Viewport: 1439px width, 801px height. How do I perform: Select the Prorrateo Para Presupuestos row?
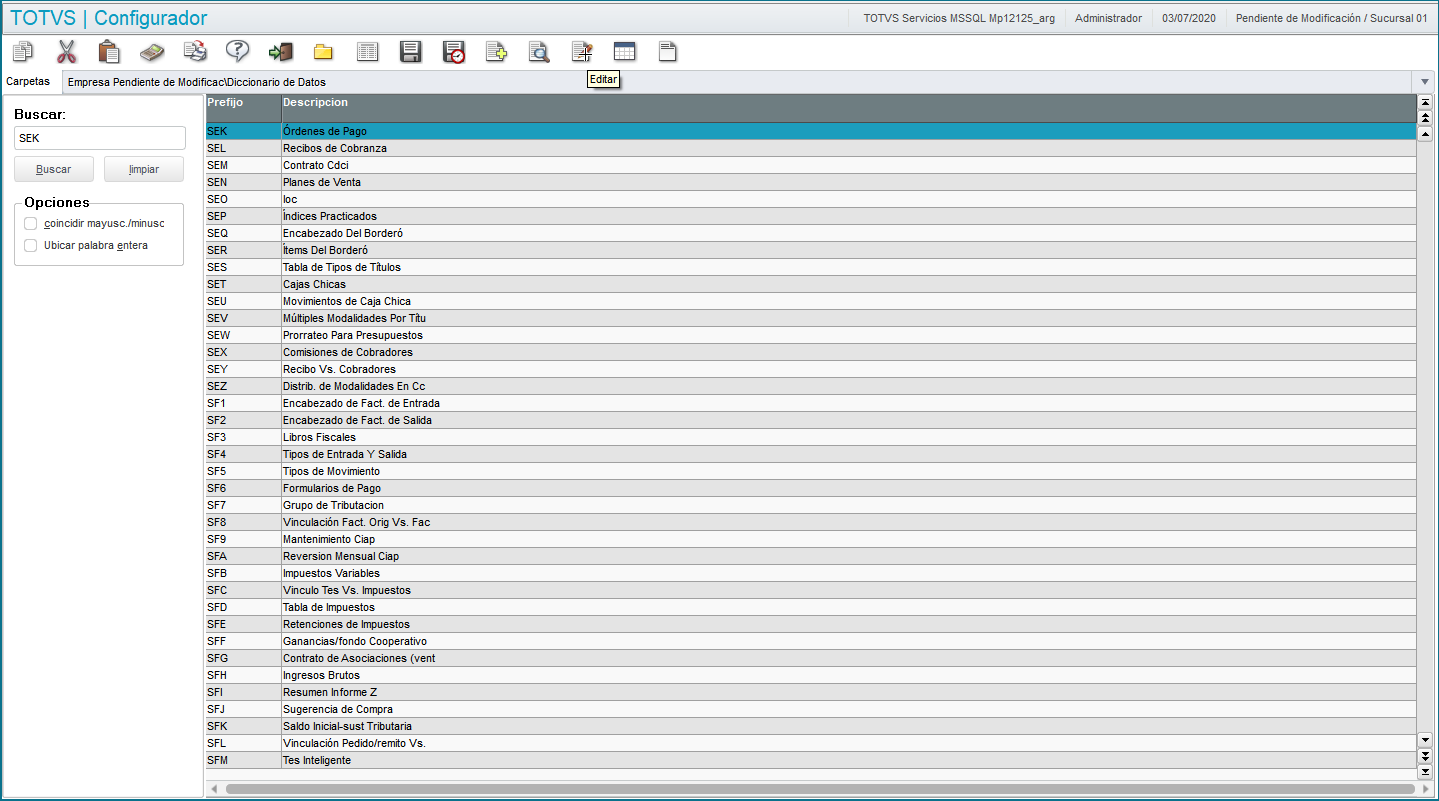point(811,335)
